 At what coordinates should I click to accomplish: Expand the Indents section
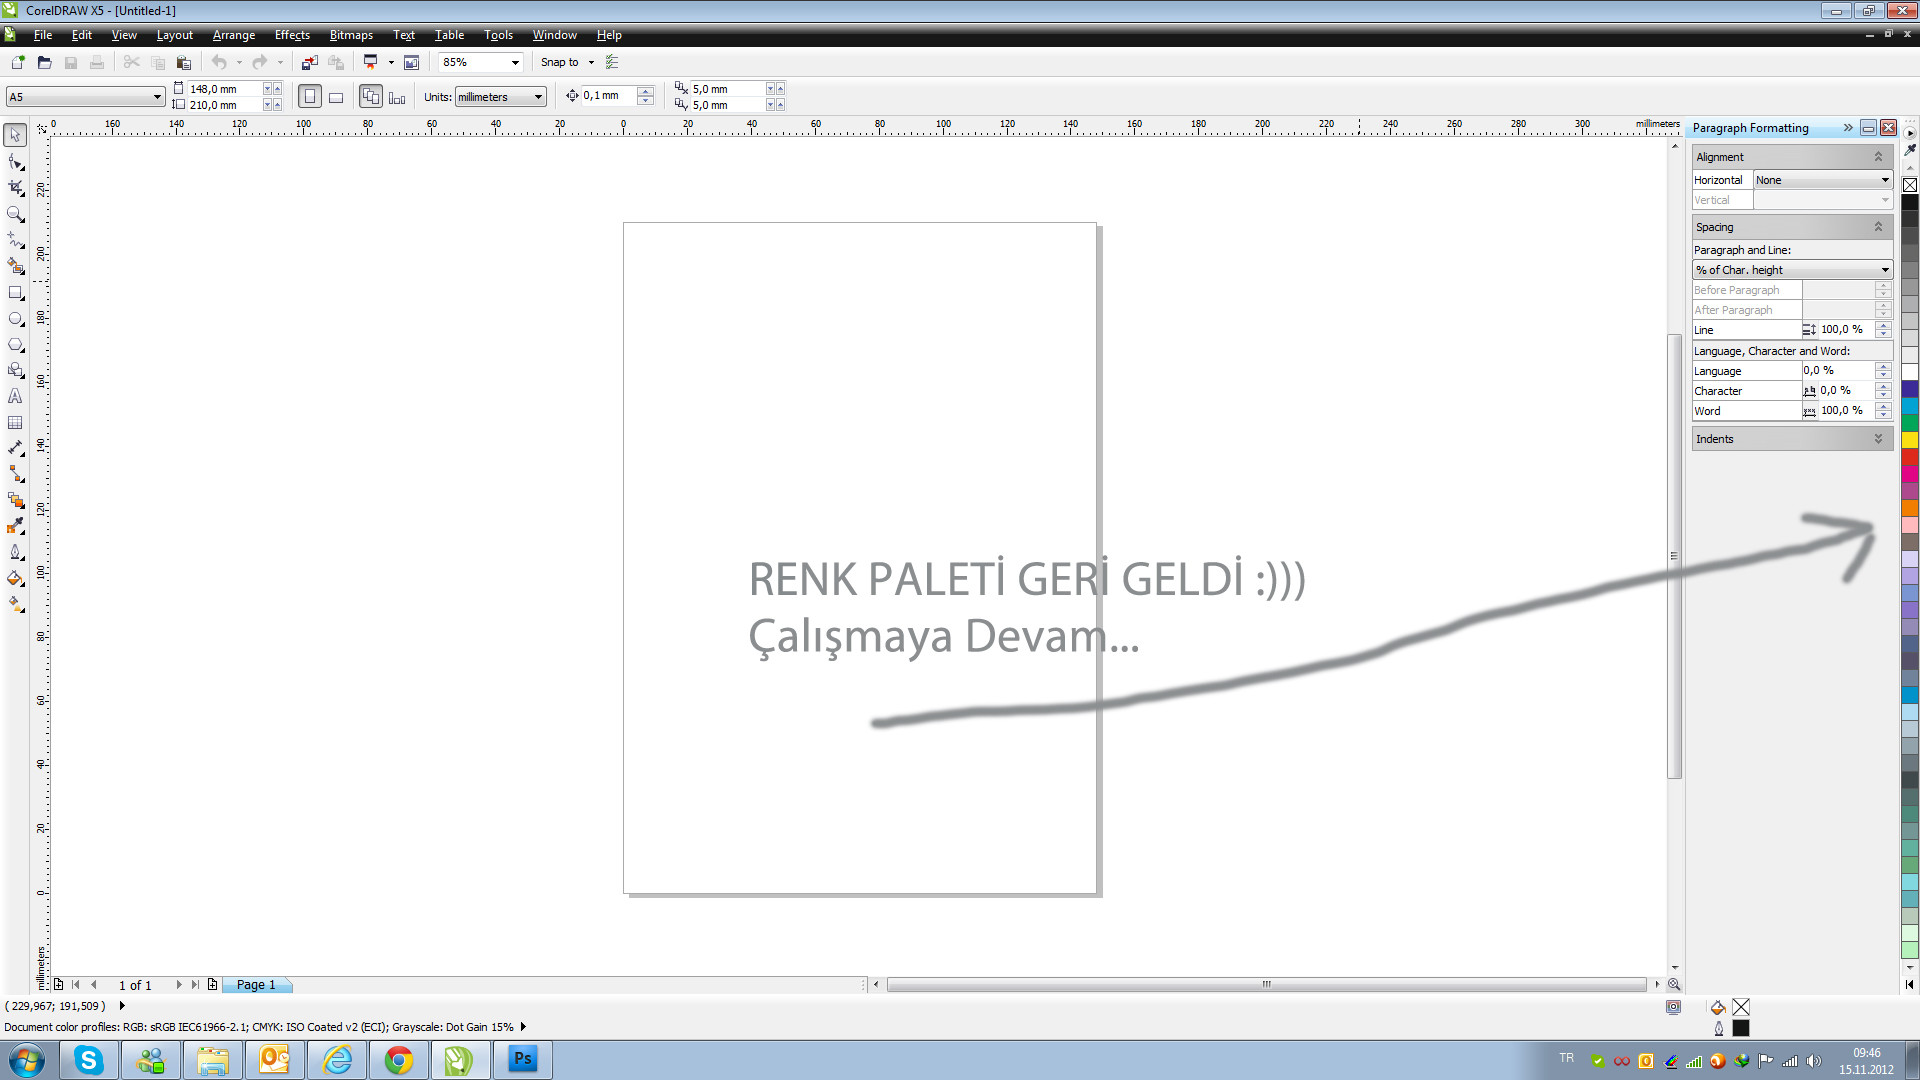(1878, 439)
